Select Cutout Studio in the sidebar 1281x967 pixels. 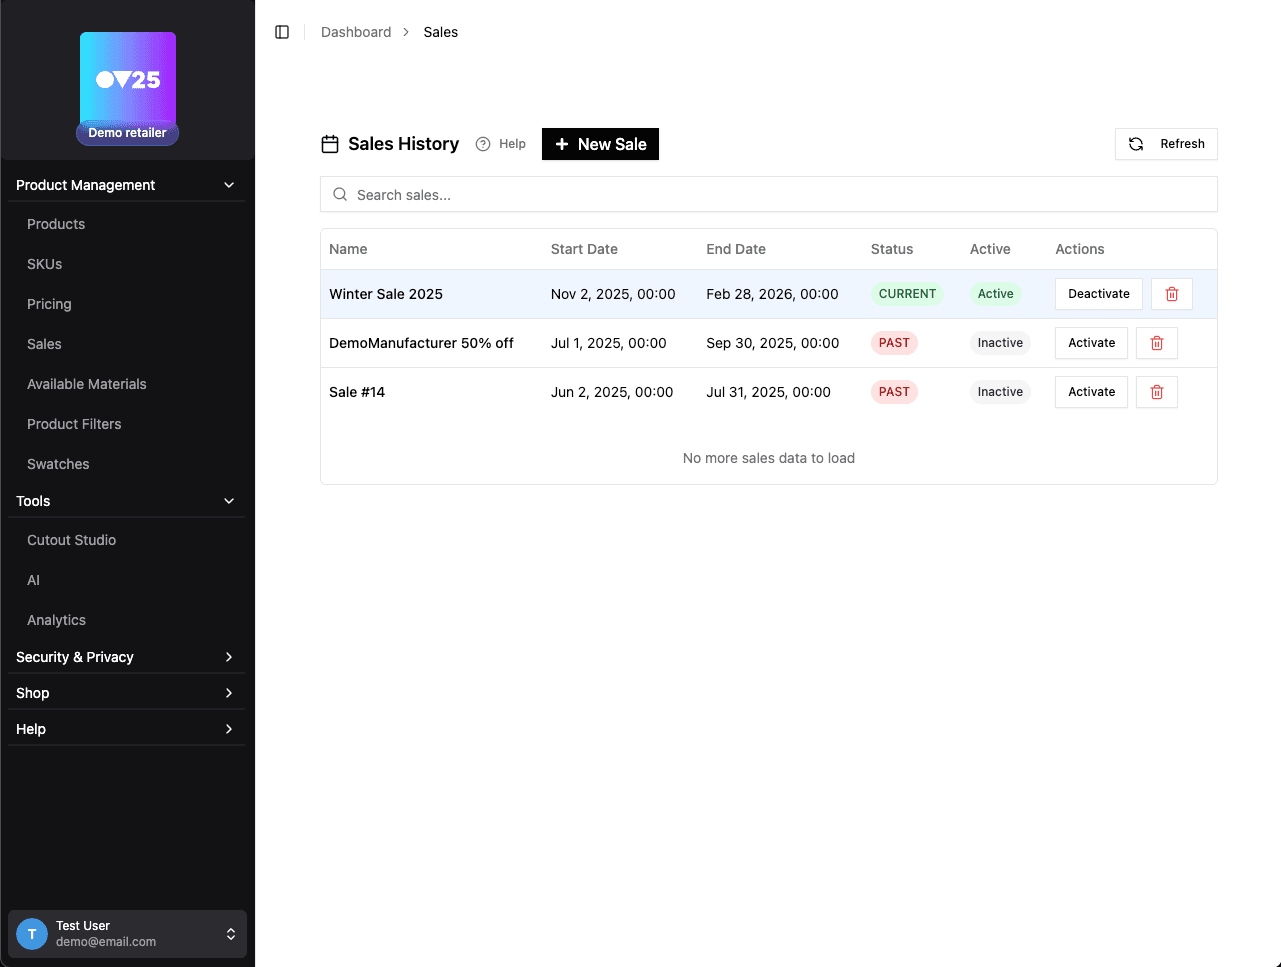point(71,540)
